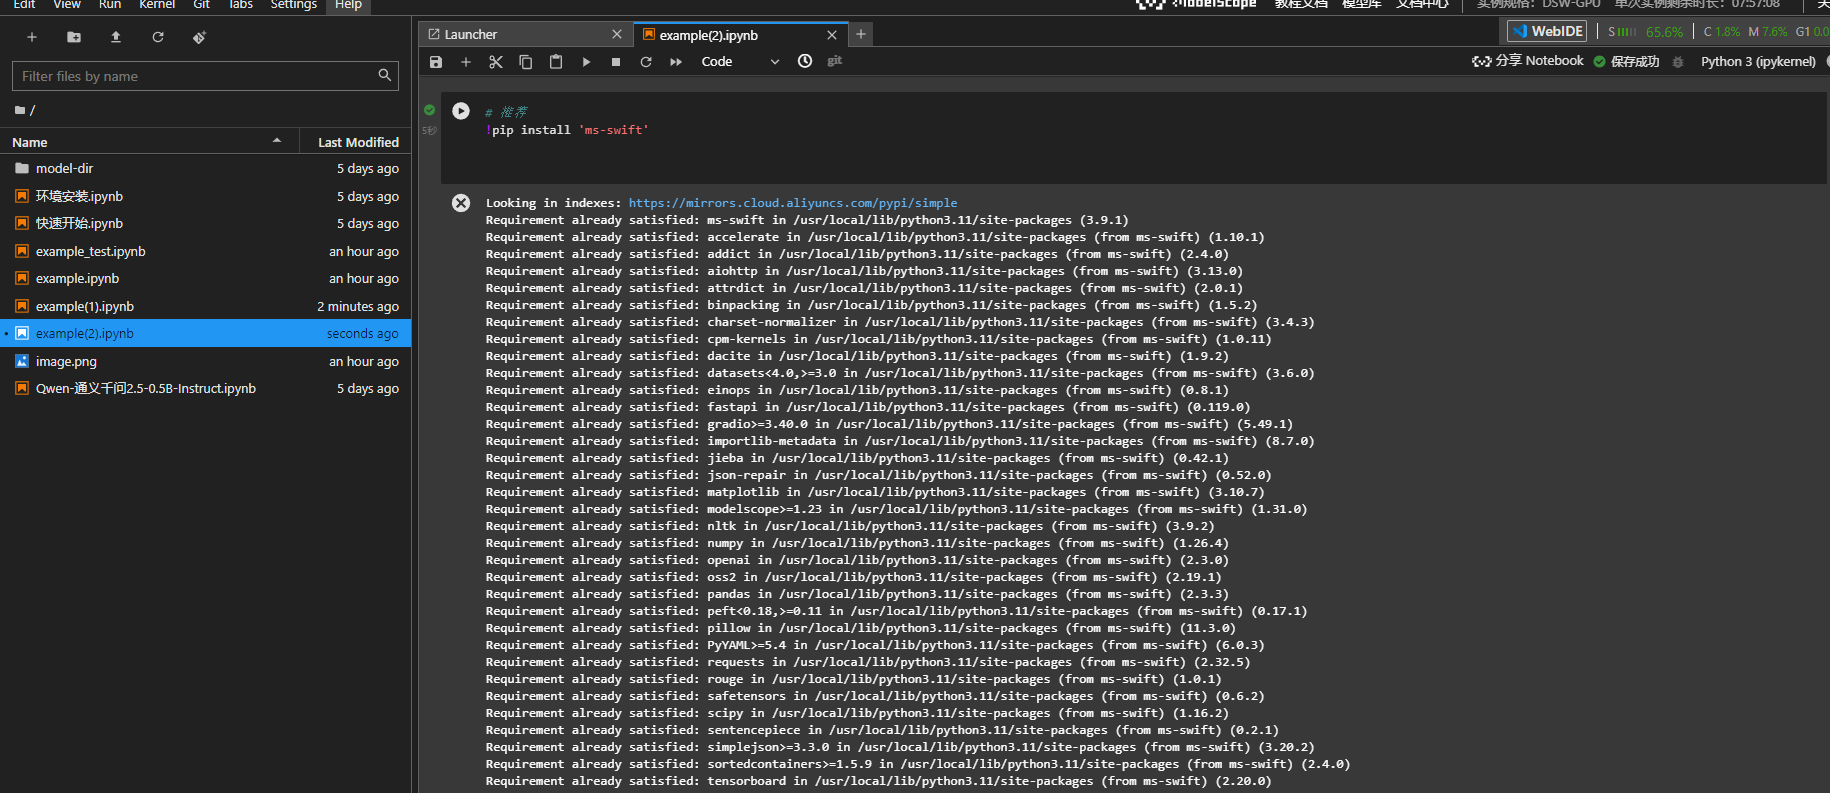Click the new launcher plus icon in file browser

coord(32,37)
